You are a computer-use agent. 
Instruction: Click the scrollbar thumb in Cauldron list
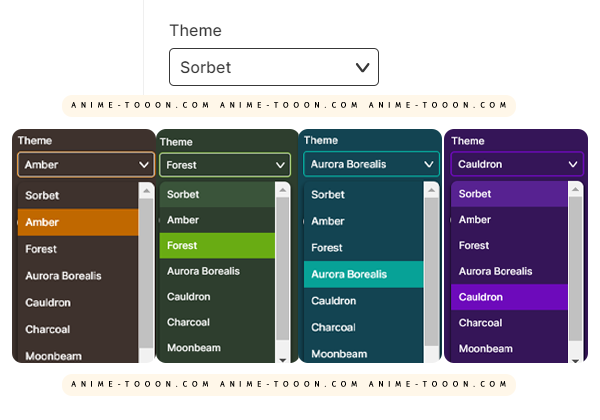point(576,269)
